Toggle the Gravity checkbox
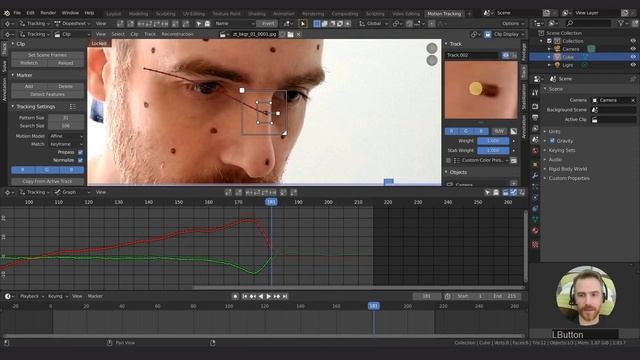The height and width of the screenshot is (360, 640). [552, 141]
